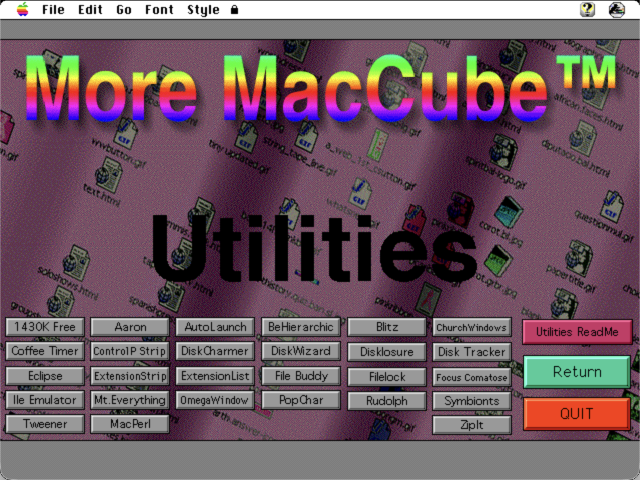Open PopChar utility
Viewport: 640px width, 480px height.
[x=301, y=400]
